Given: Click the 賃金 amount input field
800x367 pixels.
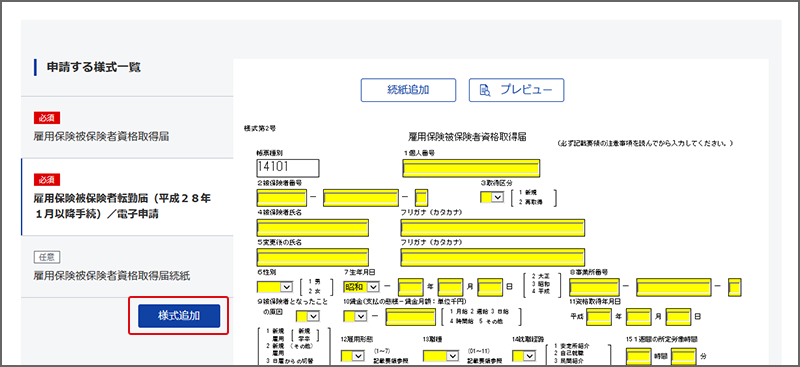Looking at the screenshot, I should pyautogui.click(x=410, y=317).
